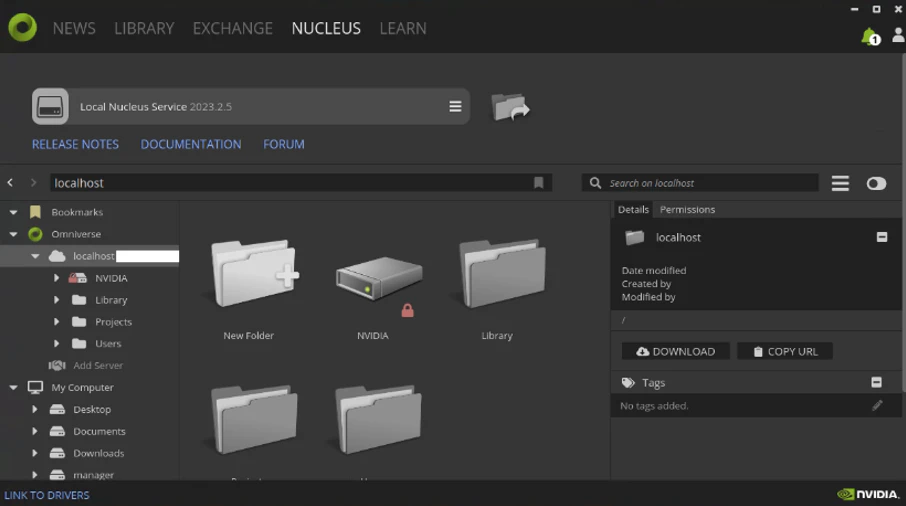
Task: Select Library in the sidebar tree
Action: [x=111, y=300]
